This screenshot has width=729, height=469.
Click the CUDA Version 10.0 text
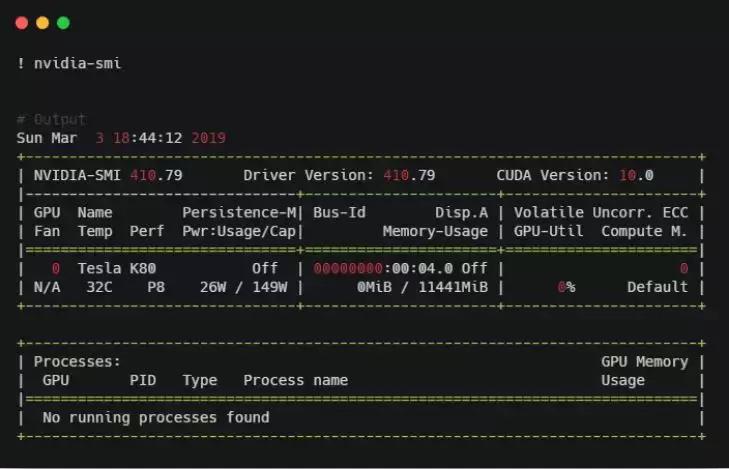tap(574, 175)
